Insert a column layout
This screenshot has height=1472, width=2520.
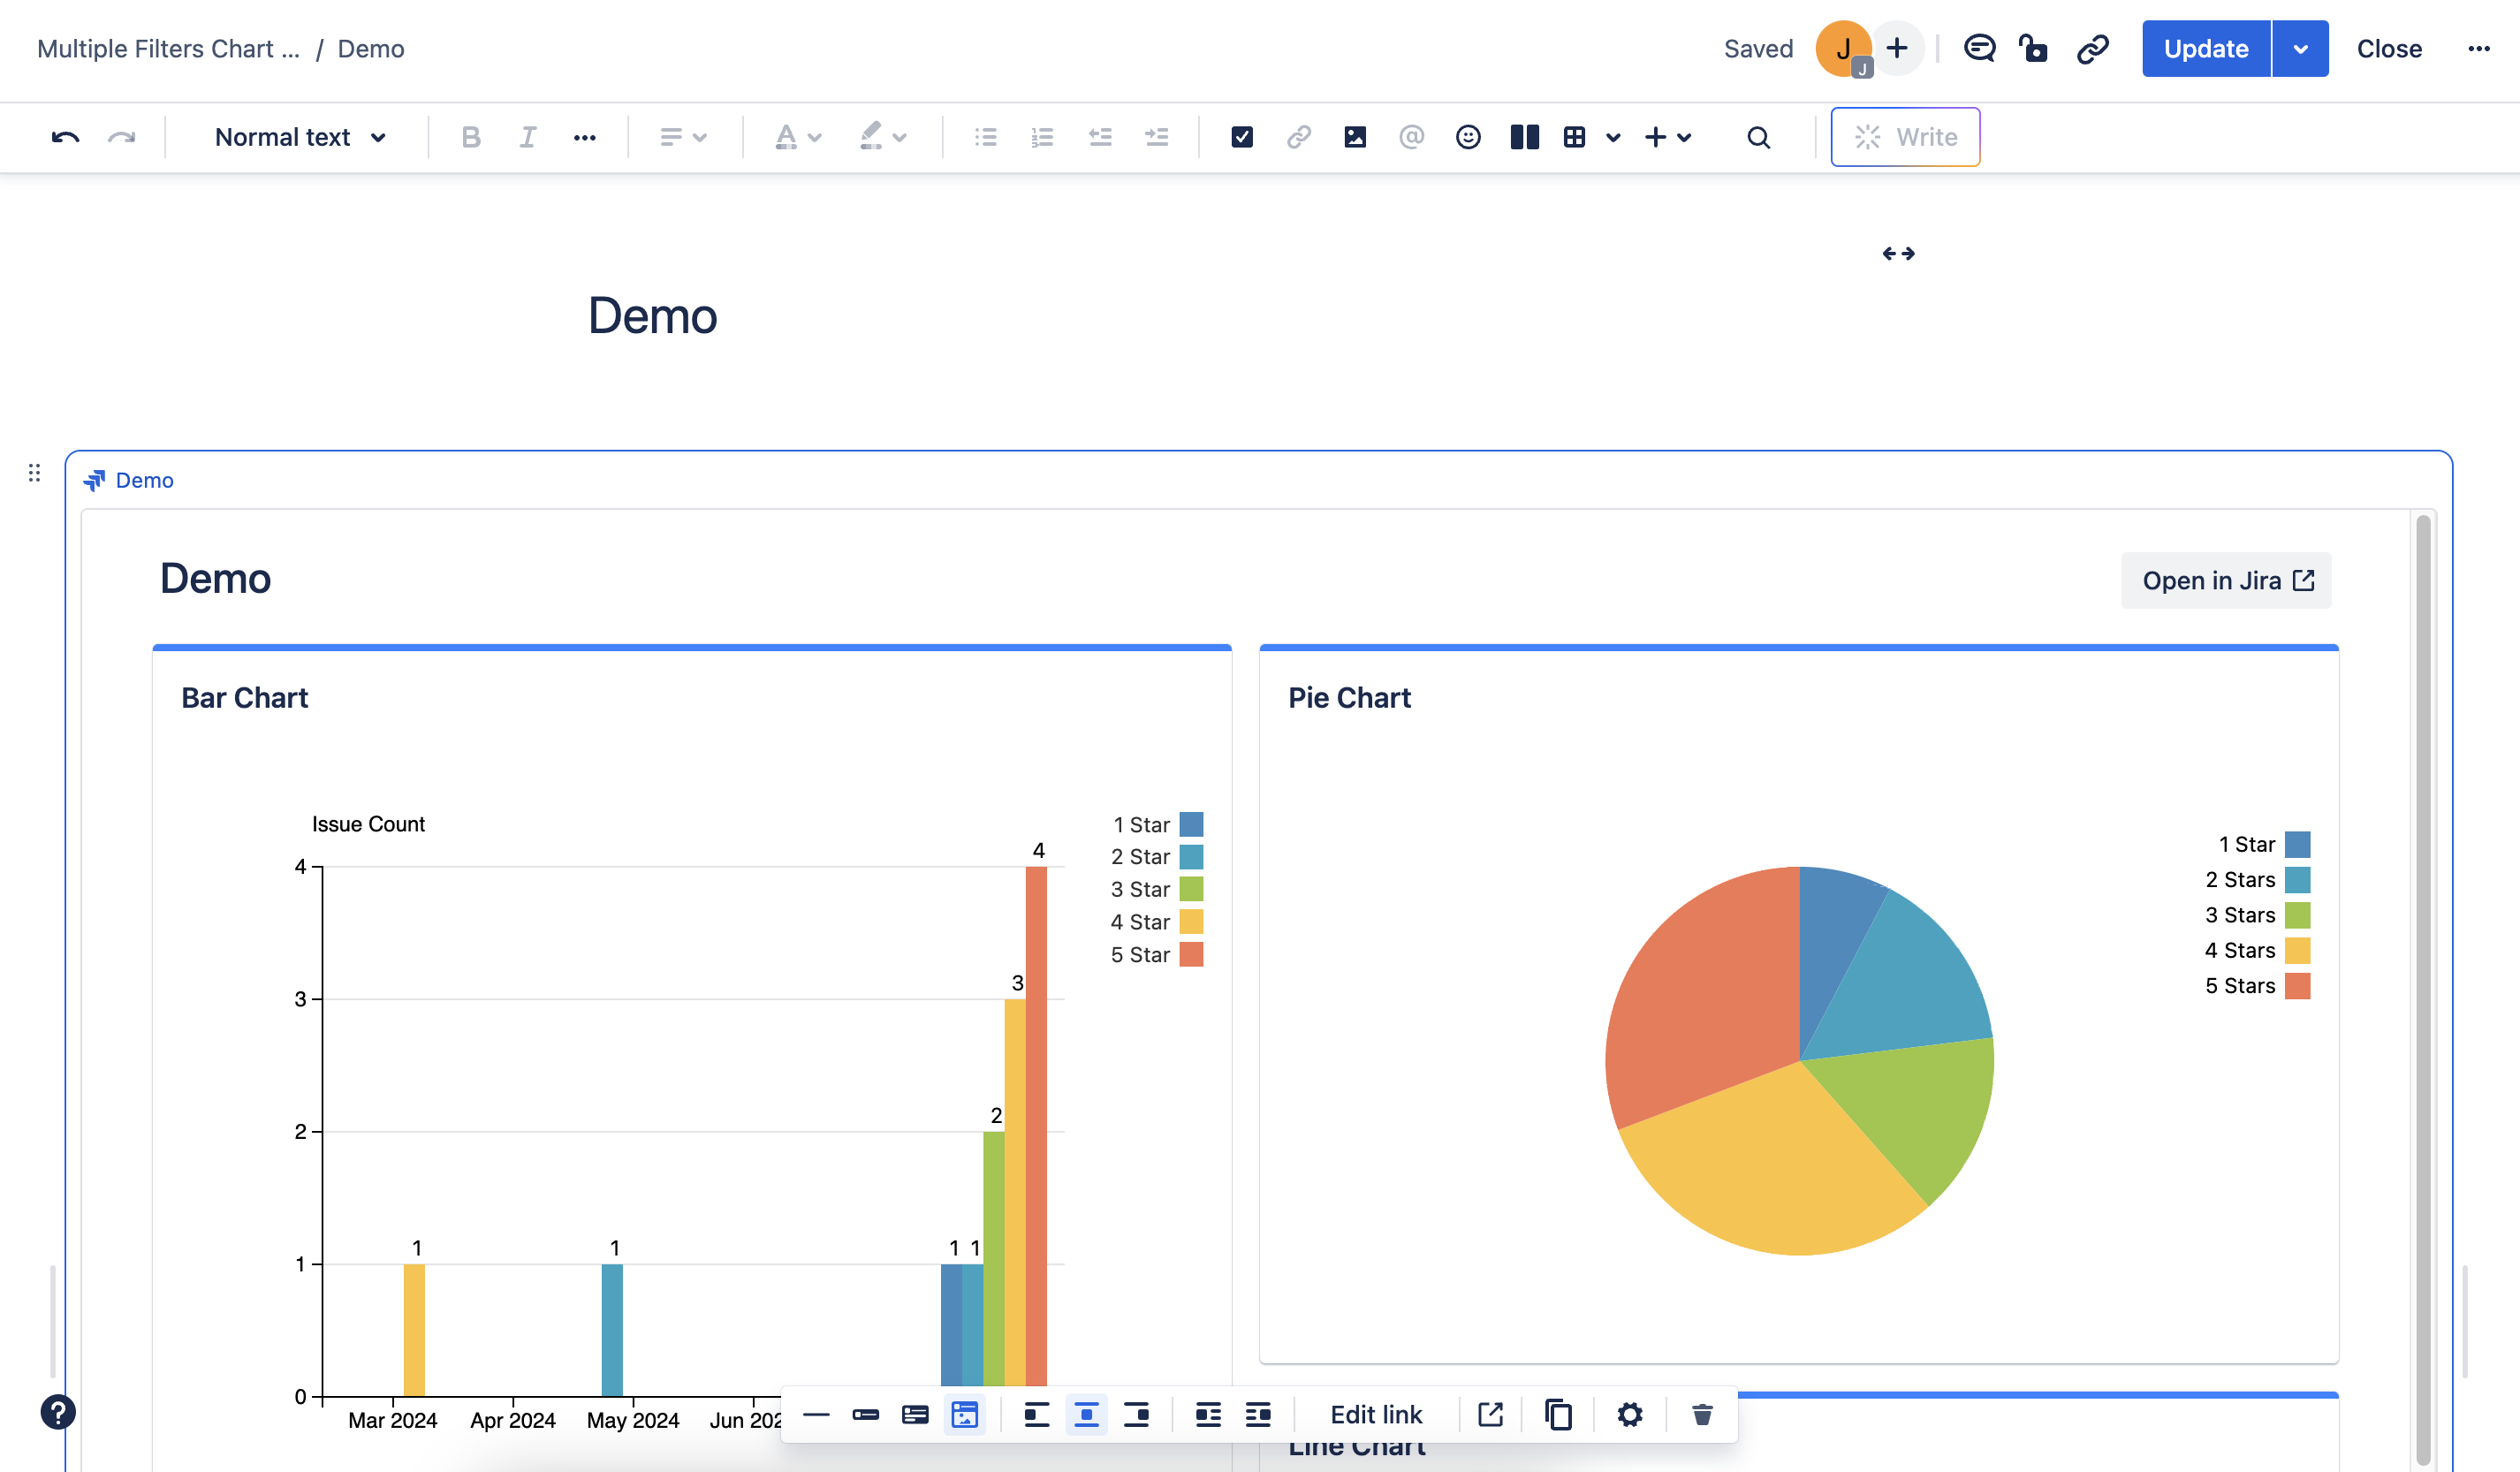pyautogui.click(x=1524, y=137)
